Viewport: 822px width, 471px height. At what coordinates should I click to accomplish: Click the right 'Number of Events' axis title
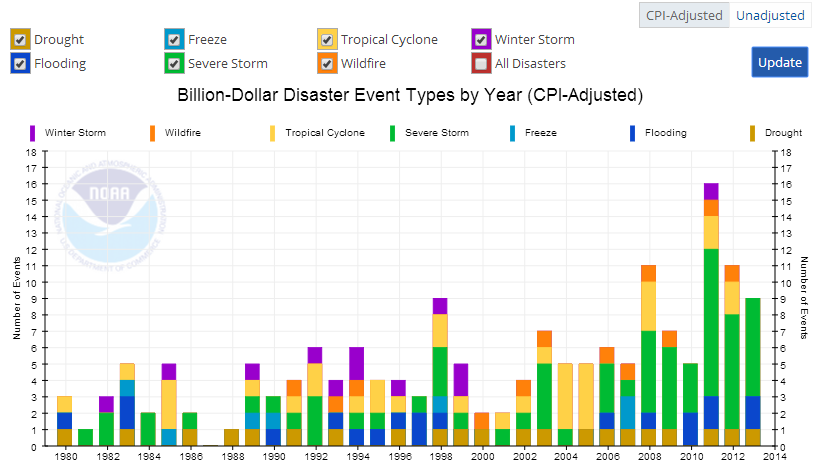pos(804,298)
